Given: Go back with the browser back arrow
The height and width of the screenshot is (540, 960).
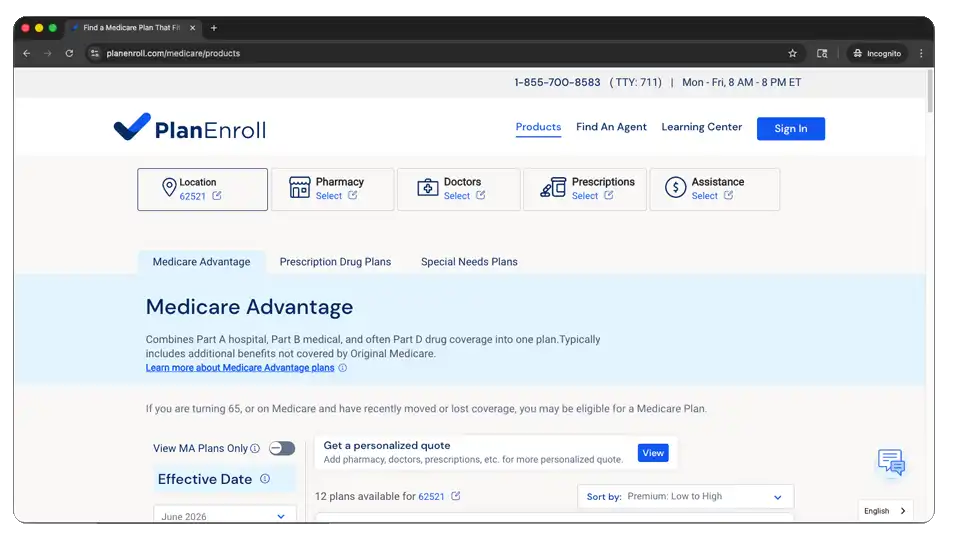Looking at the screenshot, I should click(26, 53).
